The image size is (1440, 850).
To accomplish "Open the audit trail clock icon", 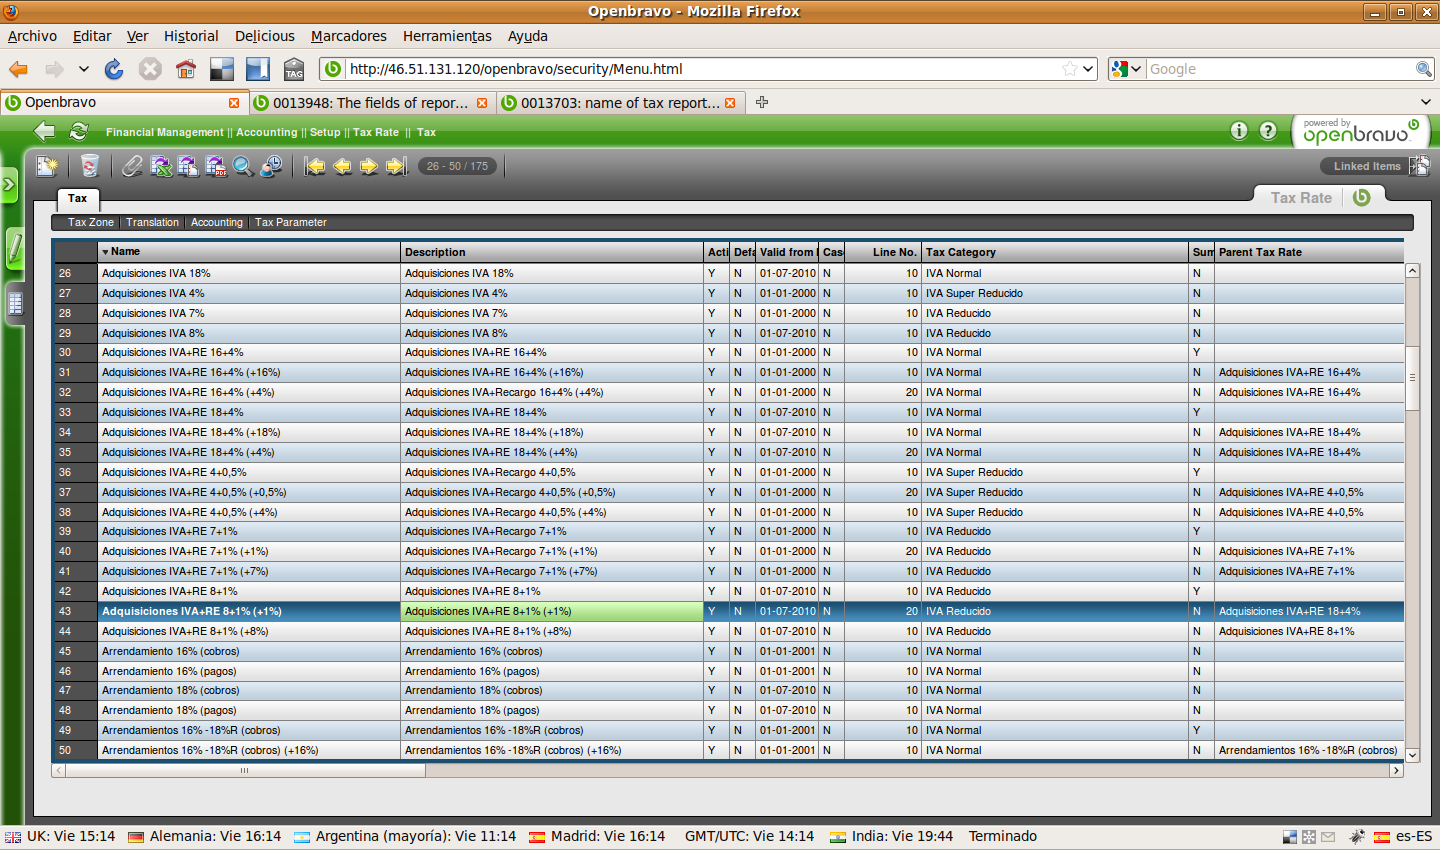I will tap(271, 166).
